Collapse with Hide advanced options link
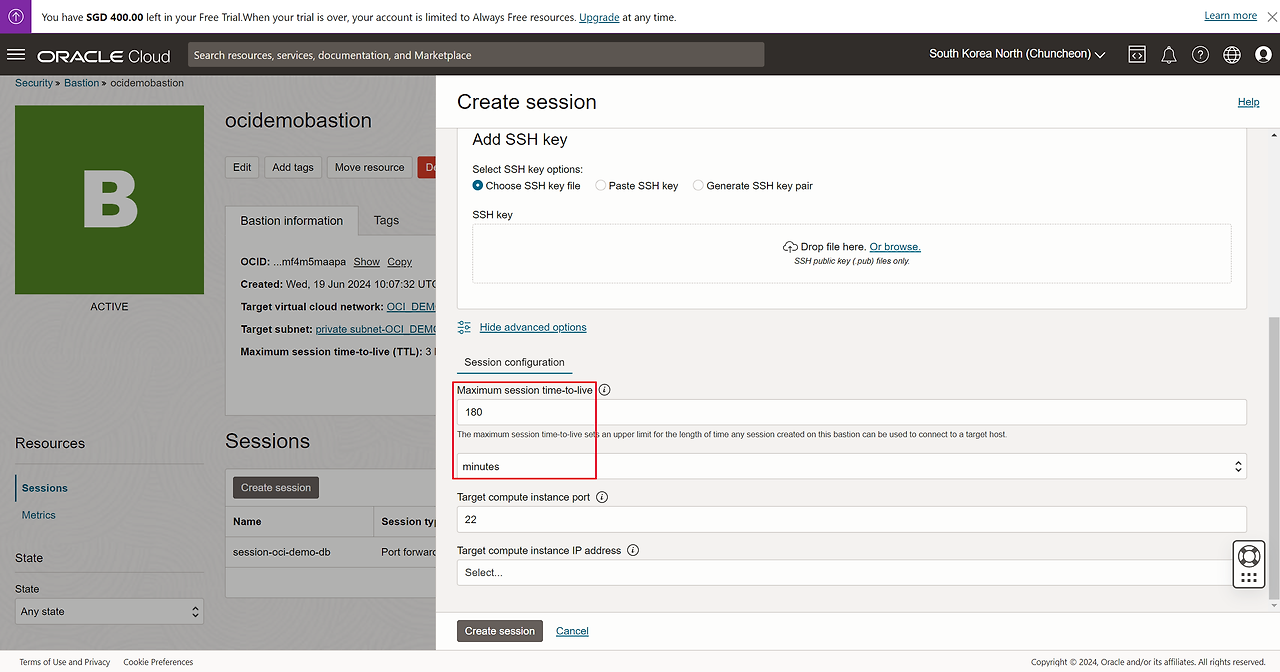The width and height of the screenshot is (1280, 672). click(532, 327)
